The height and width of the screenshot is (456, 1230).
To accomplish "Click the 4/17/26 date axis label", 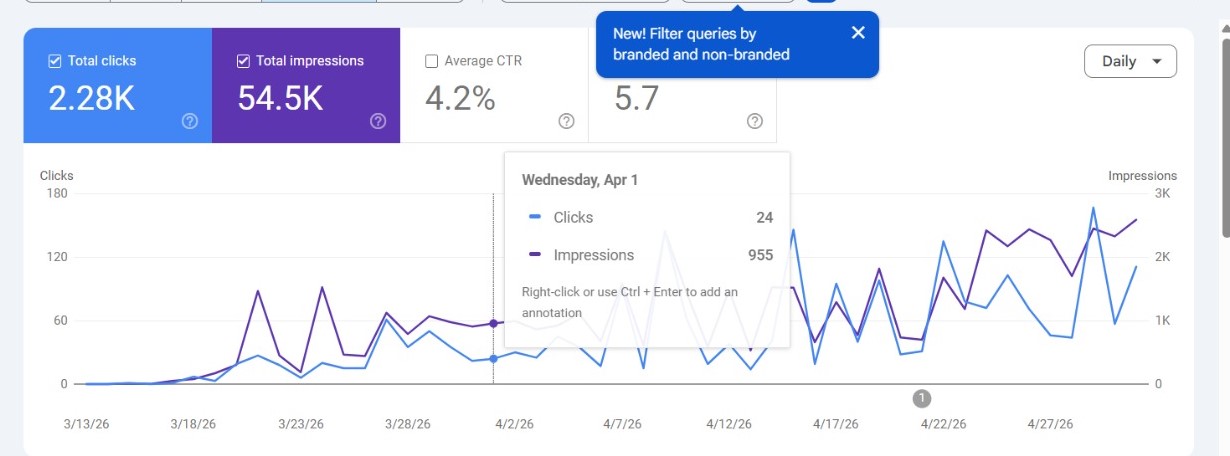I will pyautogui.click(x=835, y=424).
